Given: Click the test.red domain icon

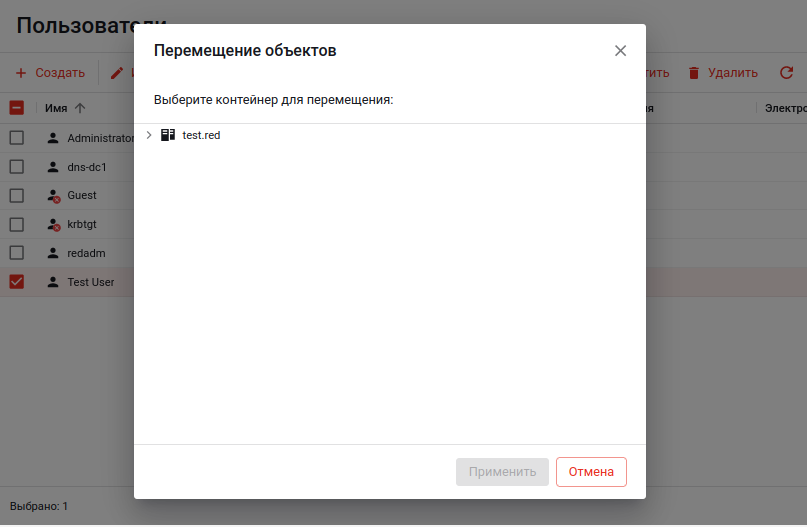Looking at the screenshot, I should pyautogui.click(x=168, y=135).
